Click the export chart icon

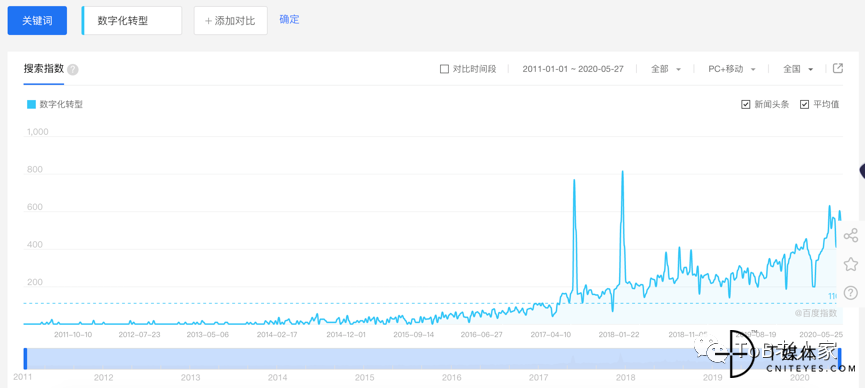tap(837, 68)
